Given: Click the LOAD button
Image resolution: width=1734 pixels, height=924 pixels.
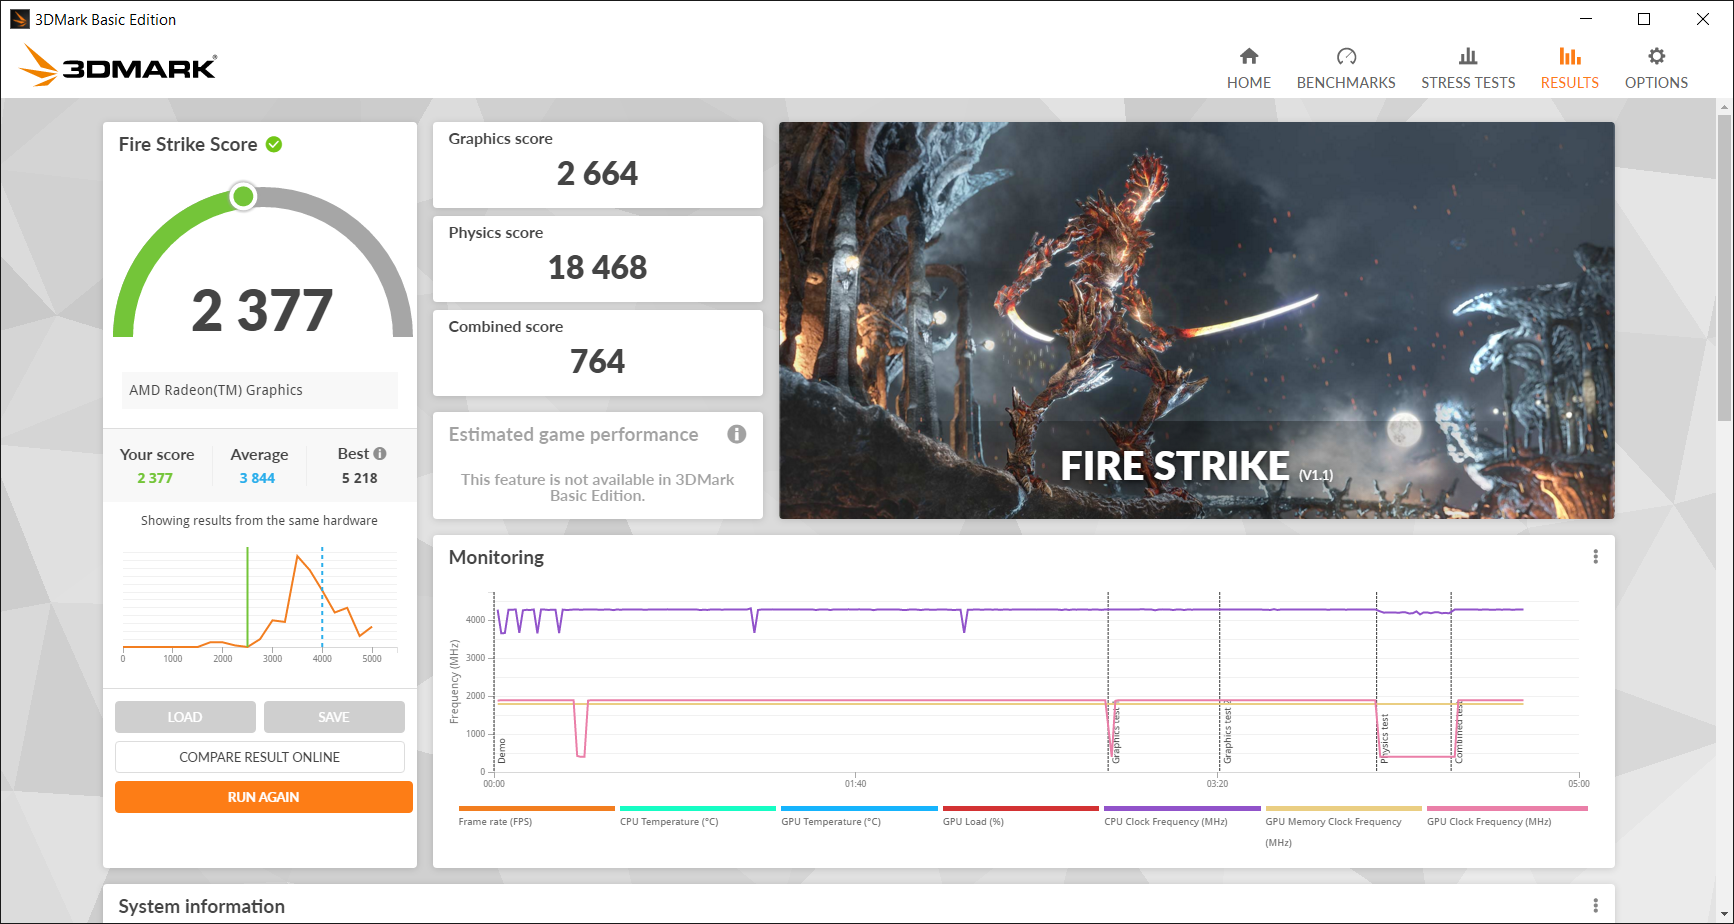Looking at the screenshot, I should (x=185, y=717).
